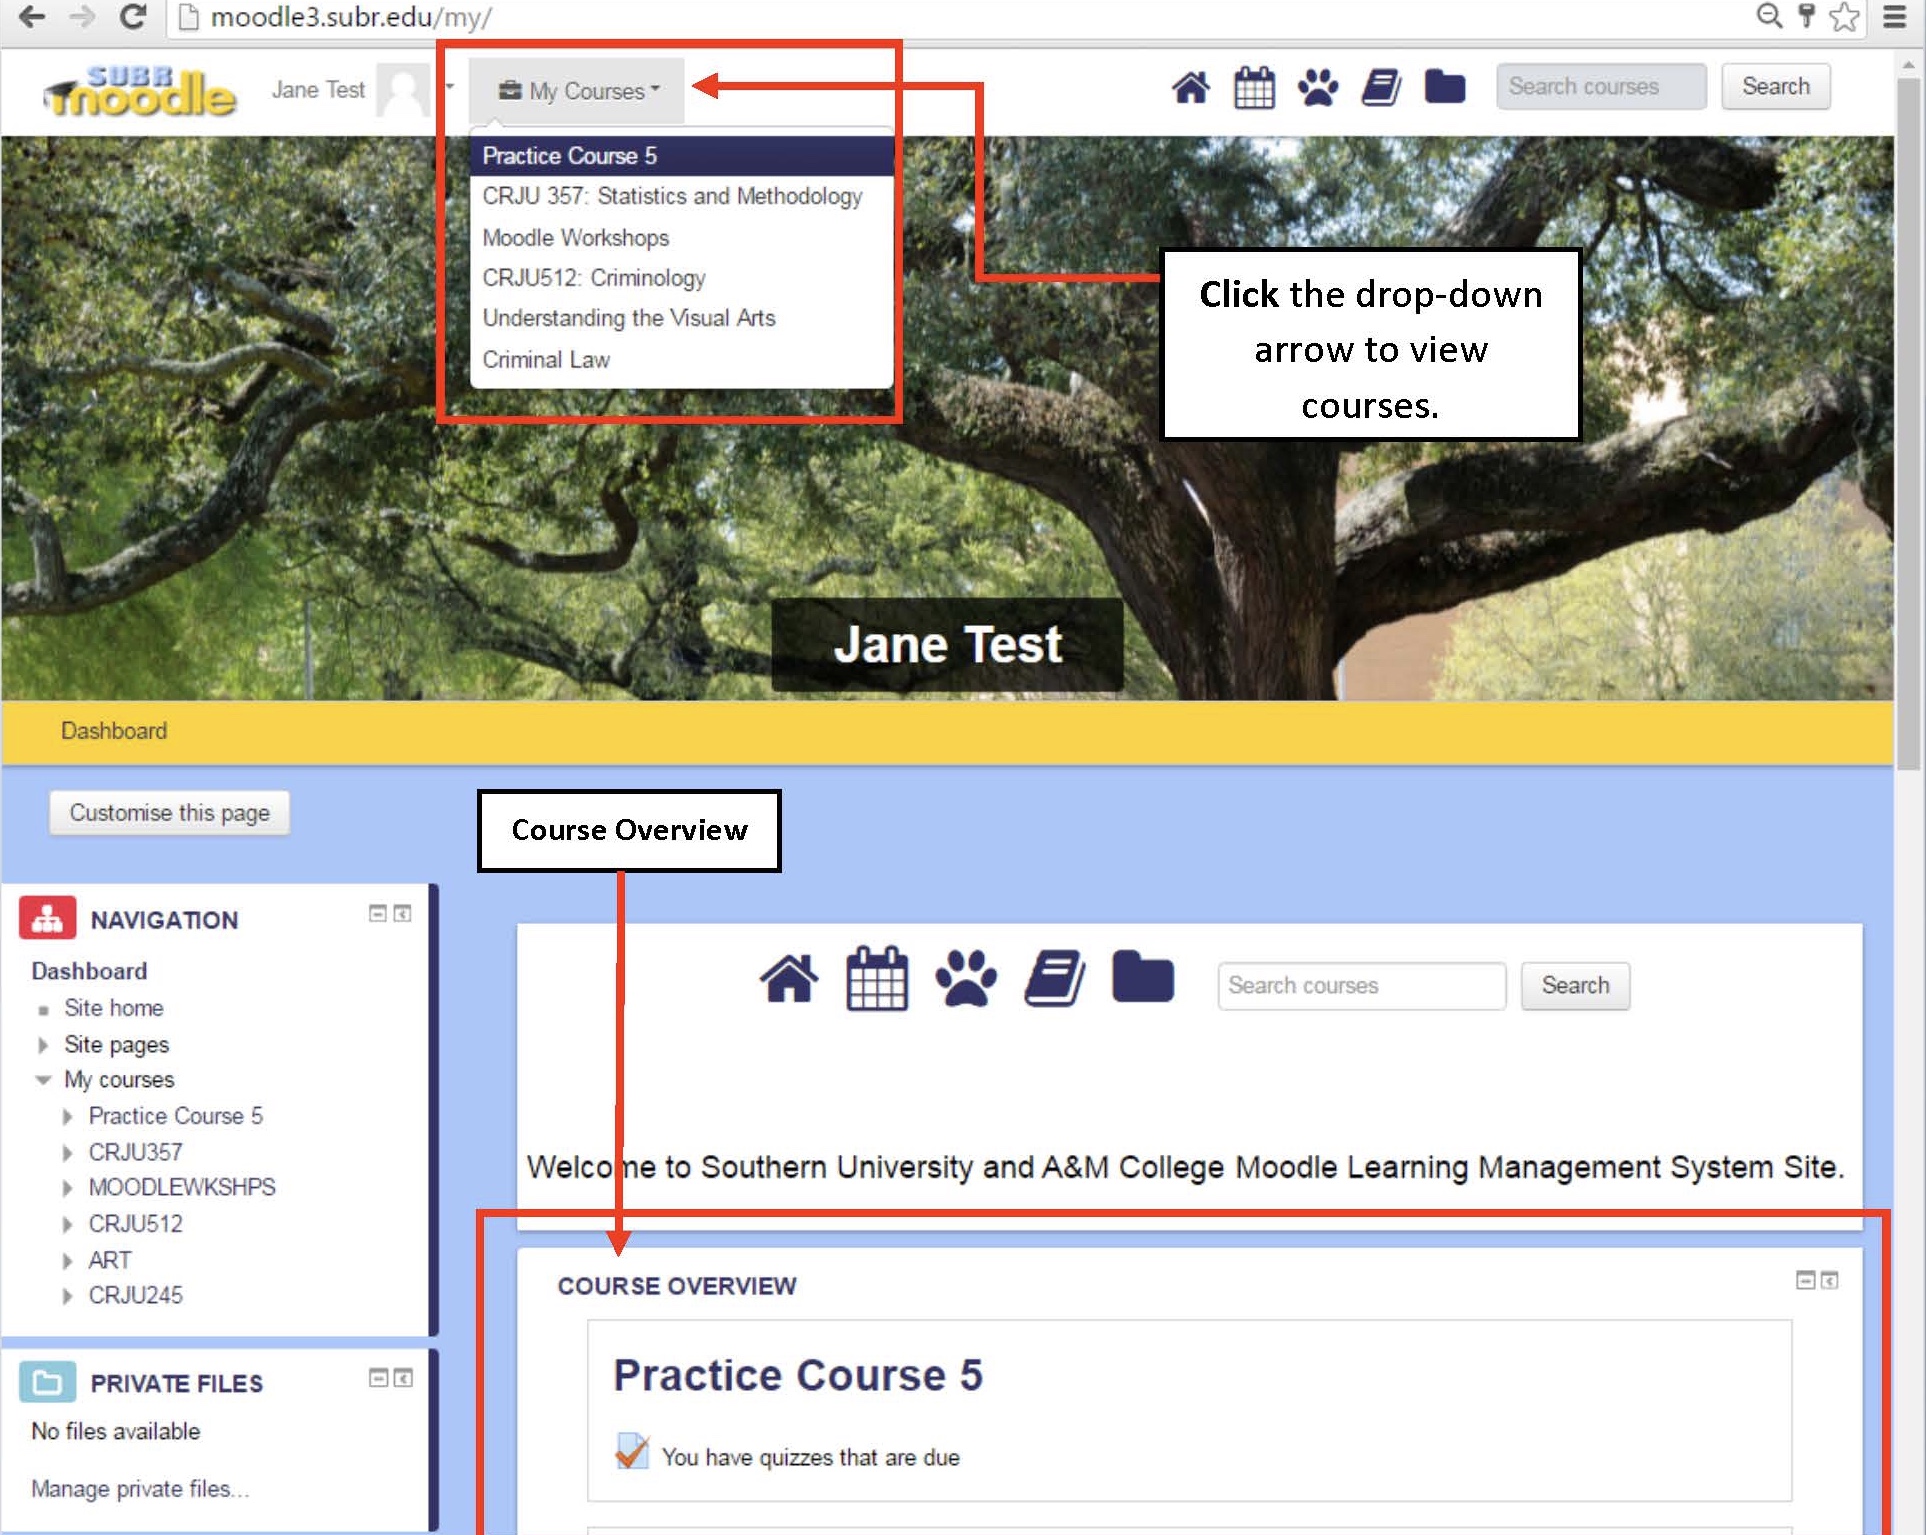Click the folder icon in top header
This screenshot has height=1535, width=1926.
(1445, 87)
